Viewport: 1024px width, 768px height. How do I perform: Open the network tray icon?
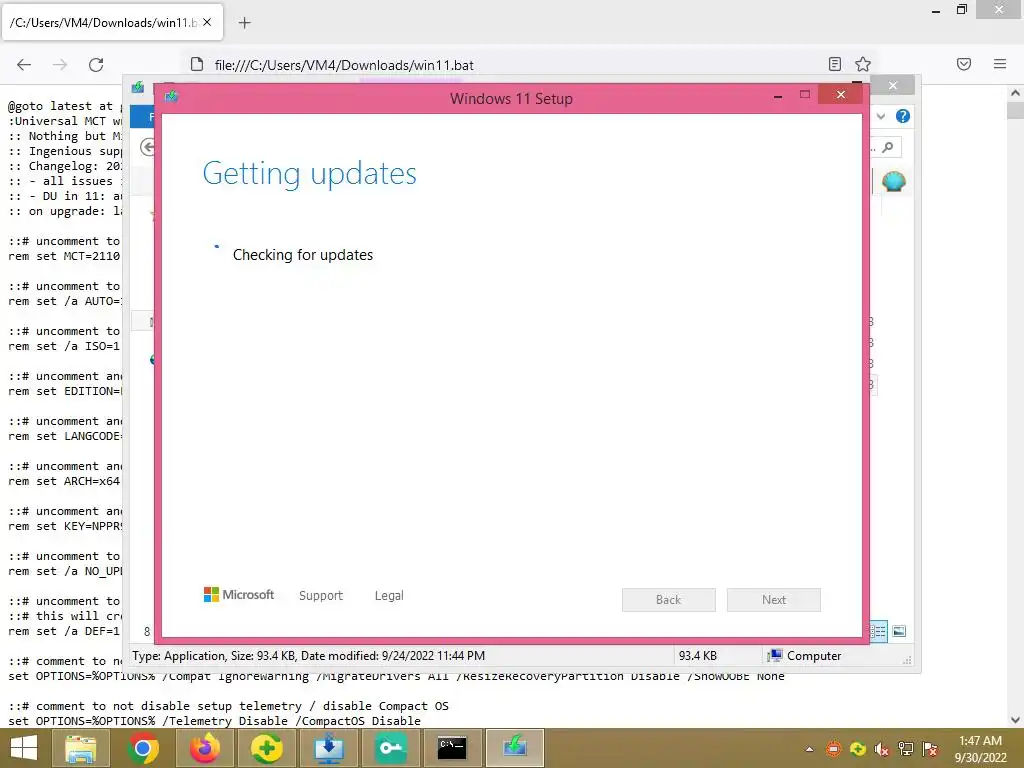click(x=906, y=749)
